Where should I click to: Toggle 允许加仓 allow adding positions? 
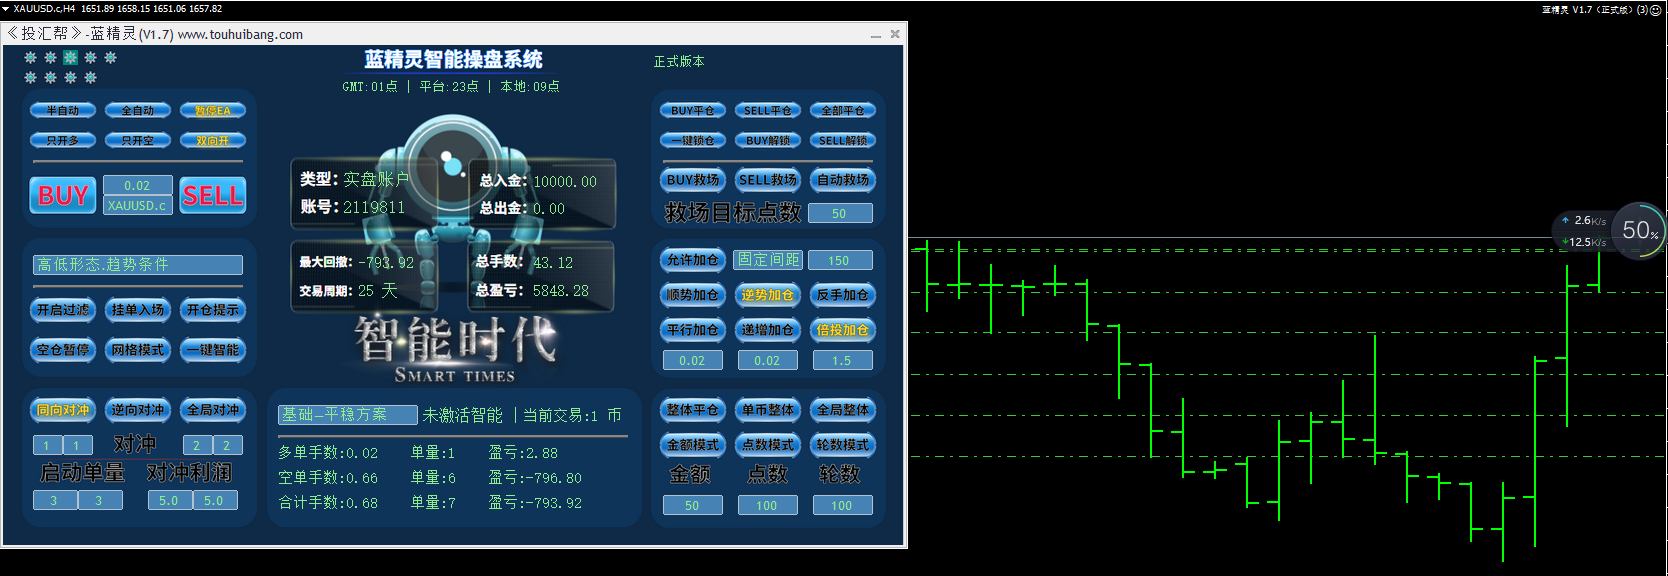tap(693, 260)
